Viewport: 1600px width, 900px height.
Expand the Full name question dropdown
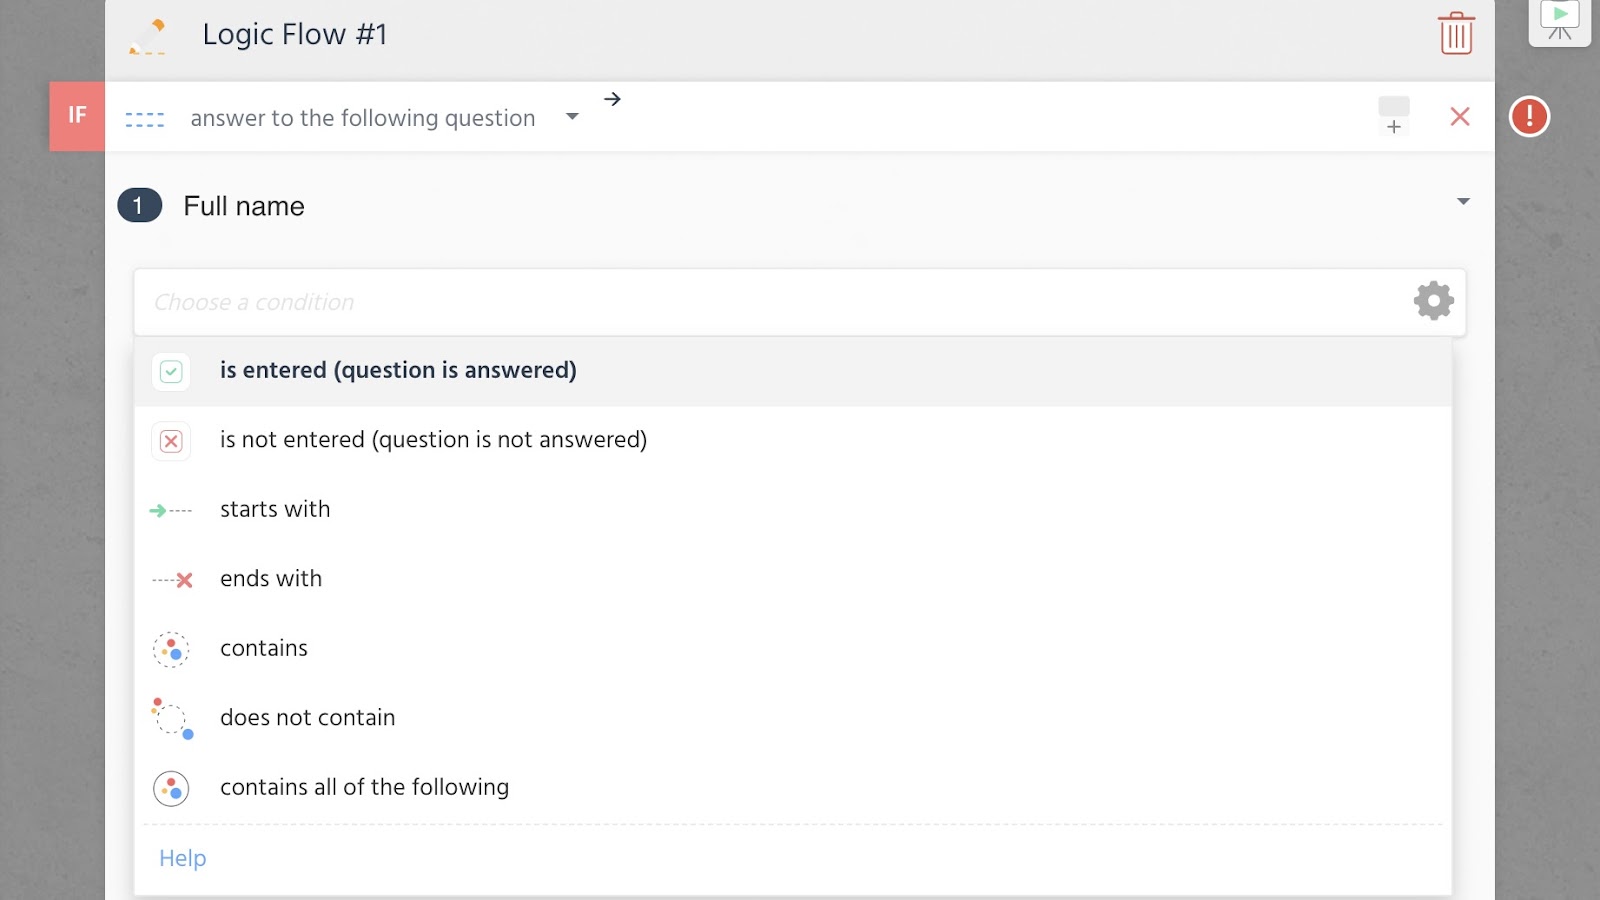coord(1463,202)
